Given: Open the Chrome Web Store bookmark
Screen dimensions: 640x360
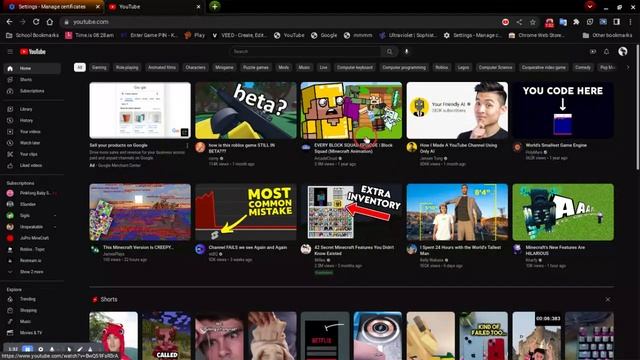Looking at the screenshot, I should 537,36.
